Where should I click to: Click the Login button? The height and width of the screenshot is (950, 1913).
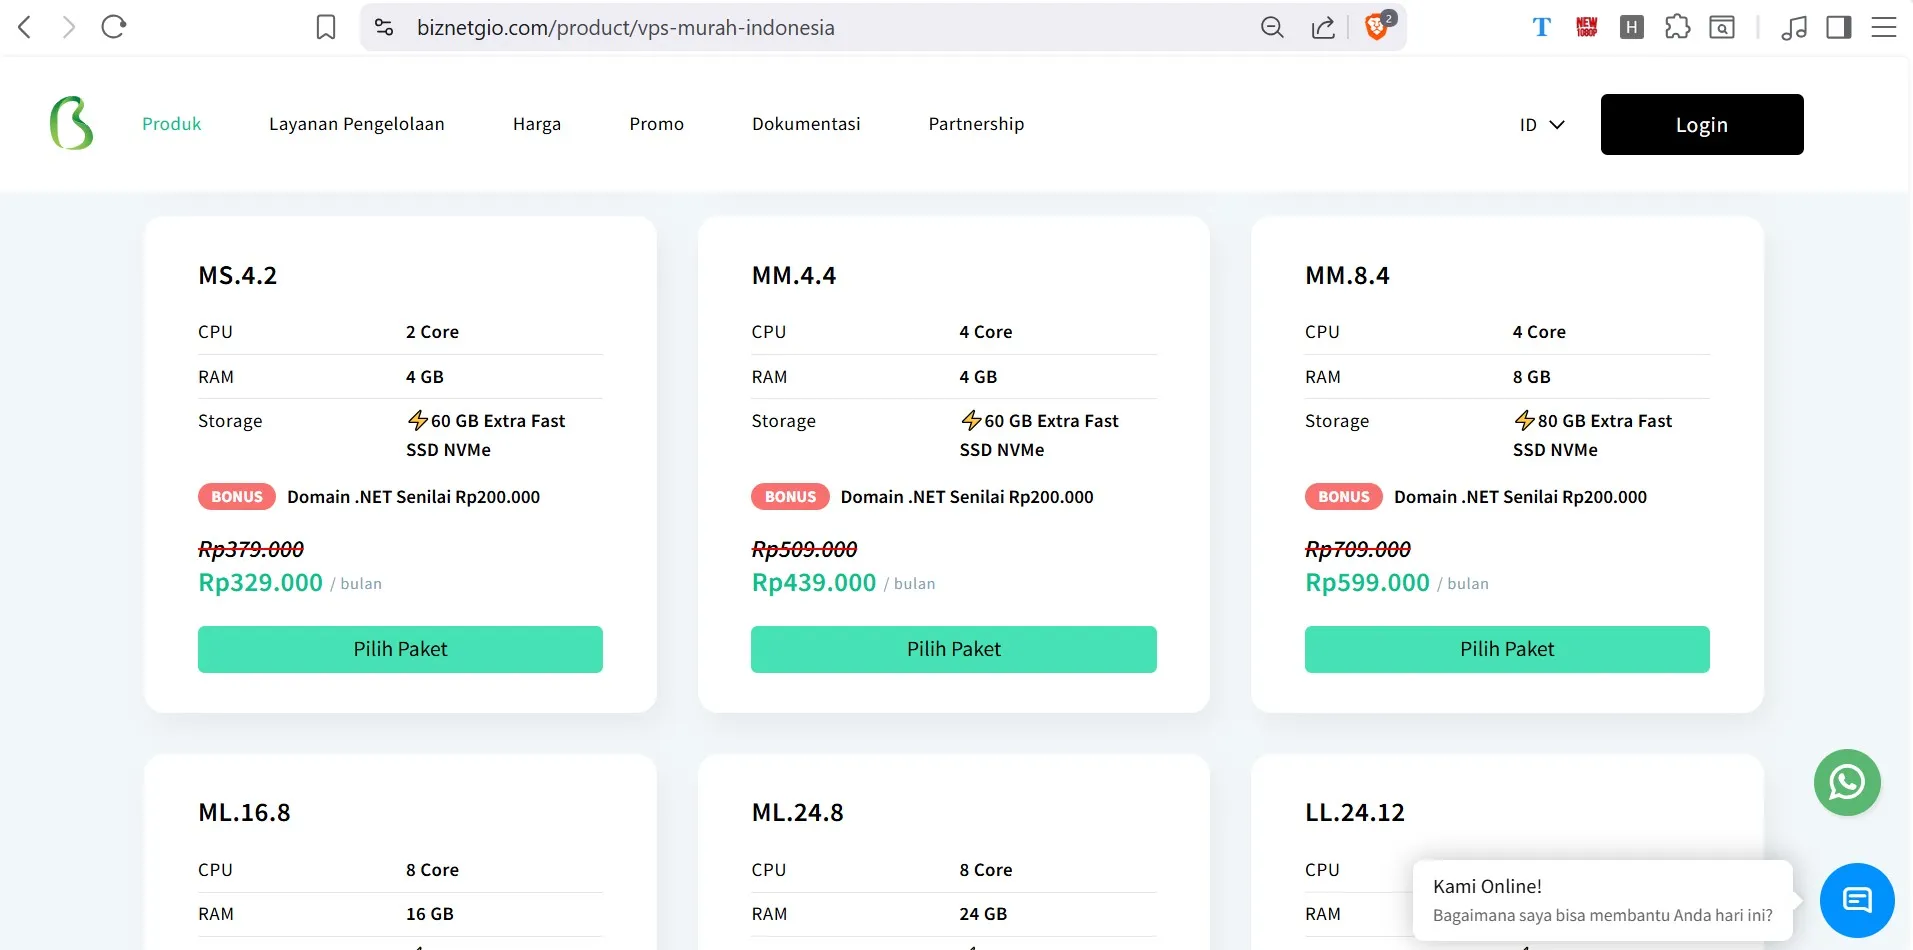1702,124
